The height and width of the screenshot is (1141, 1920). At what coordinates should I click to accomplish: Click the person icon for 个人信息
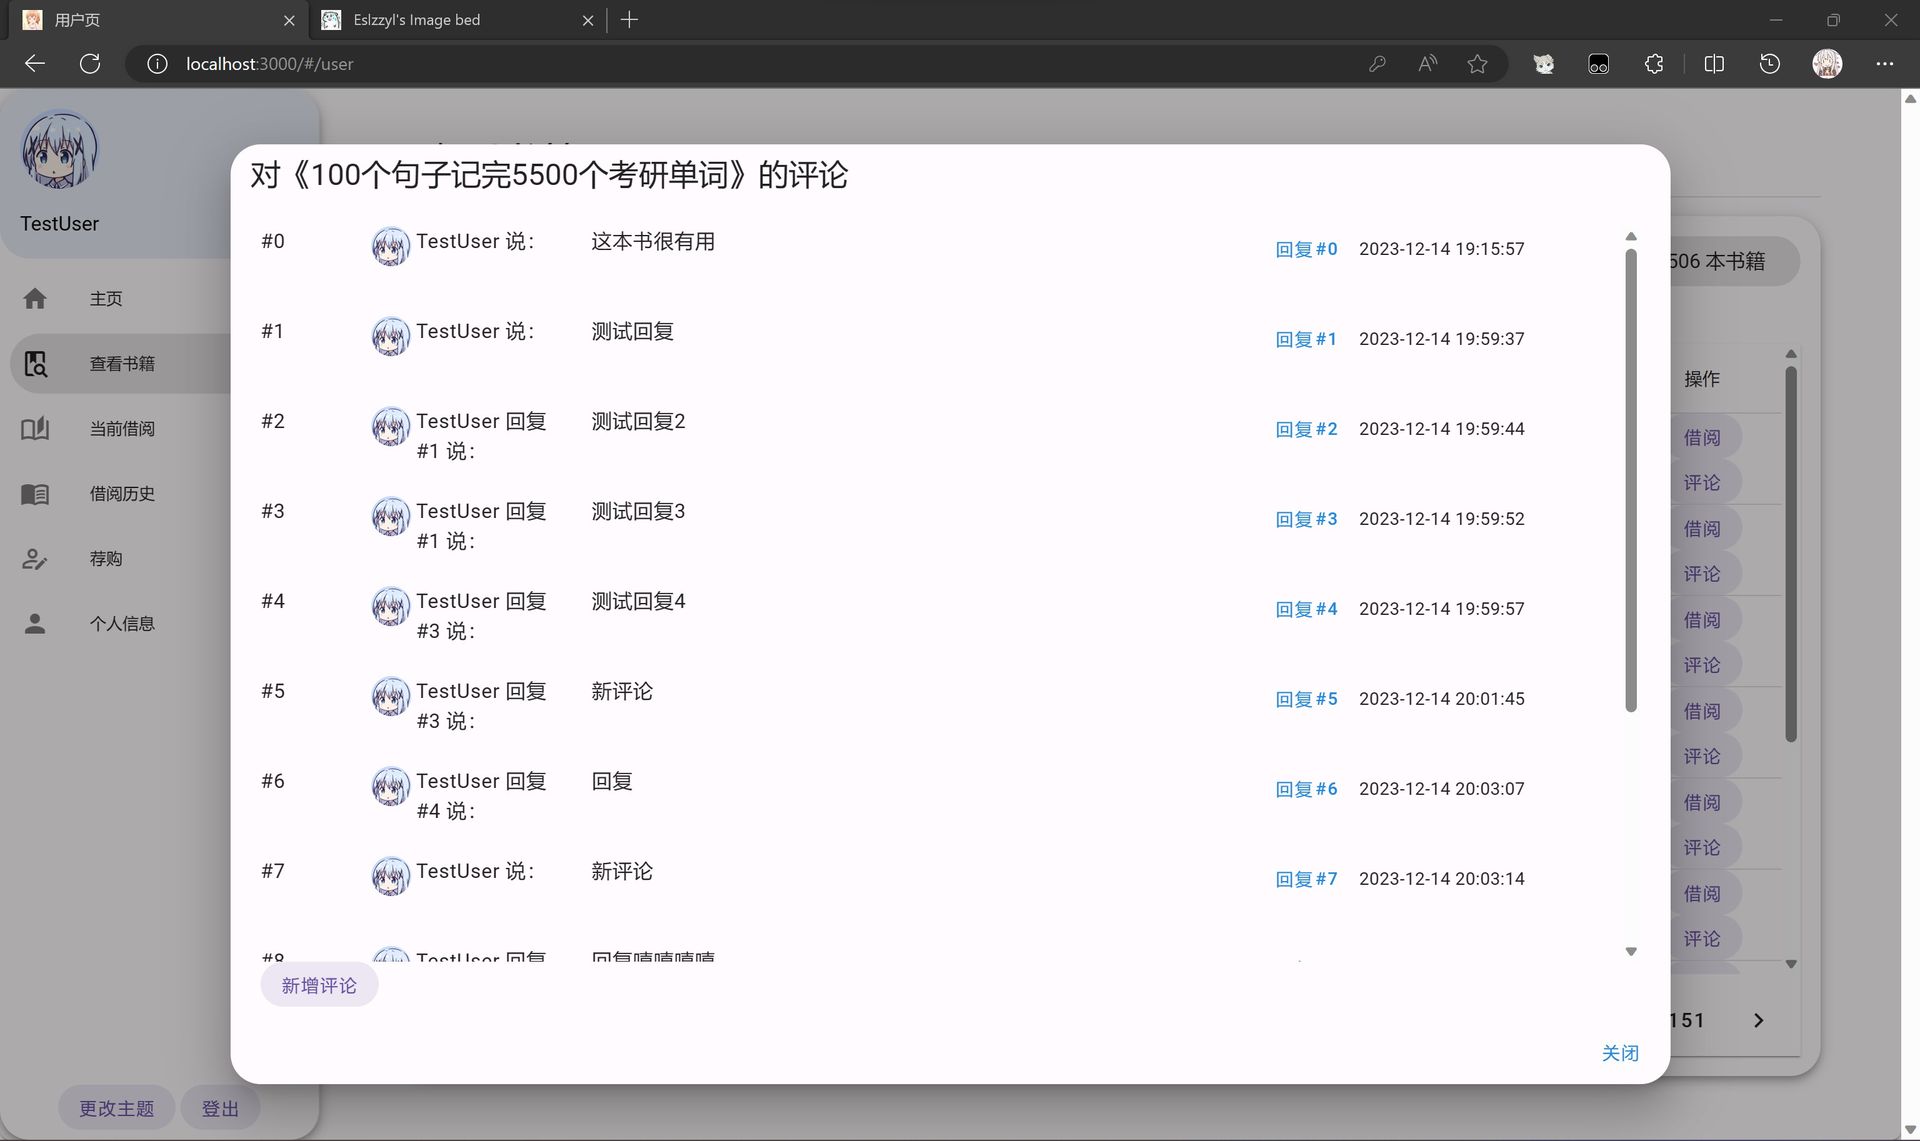pos(35,624)
